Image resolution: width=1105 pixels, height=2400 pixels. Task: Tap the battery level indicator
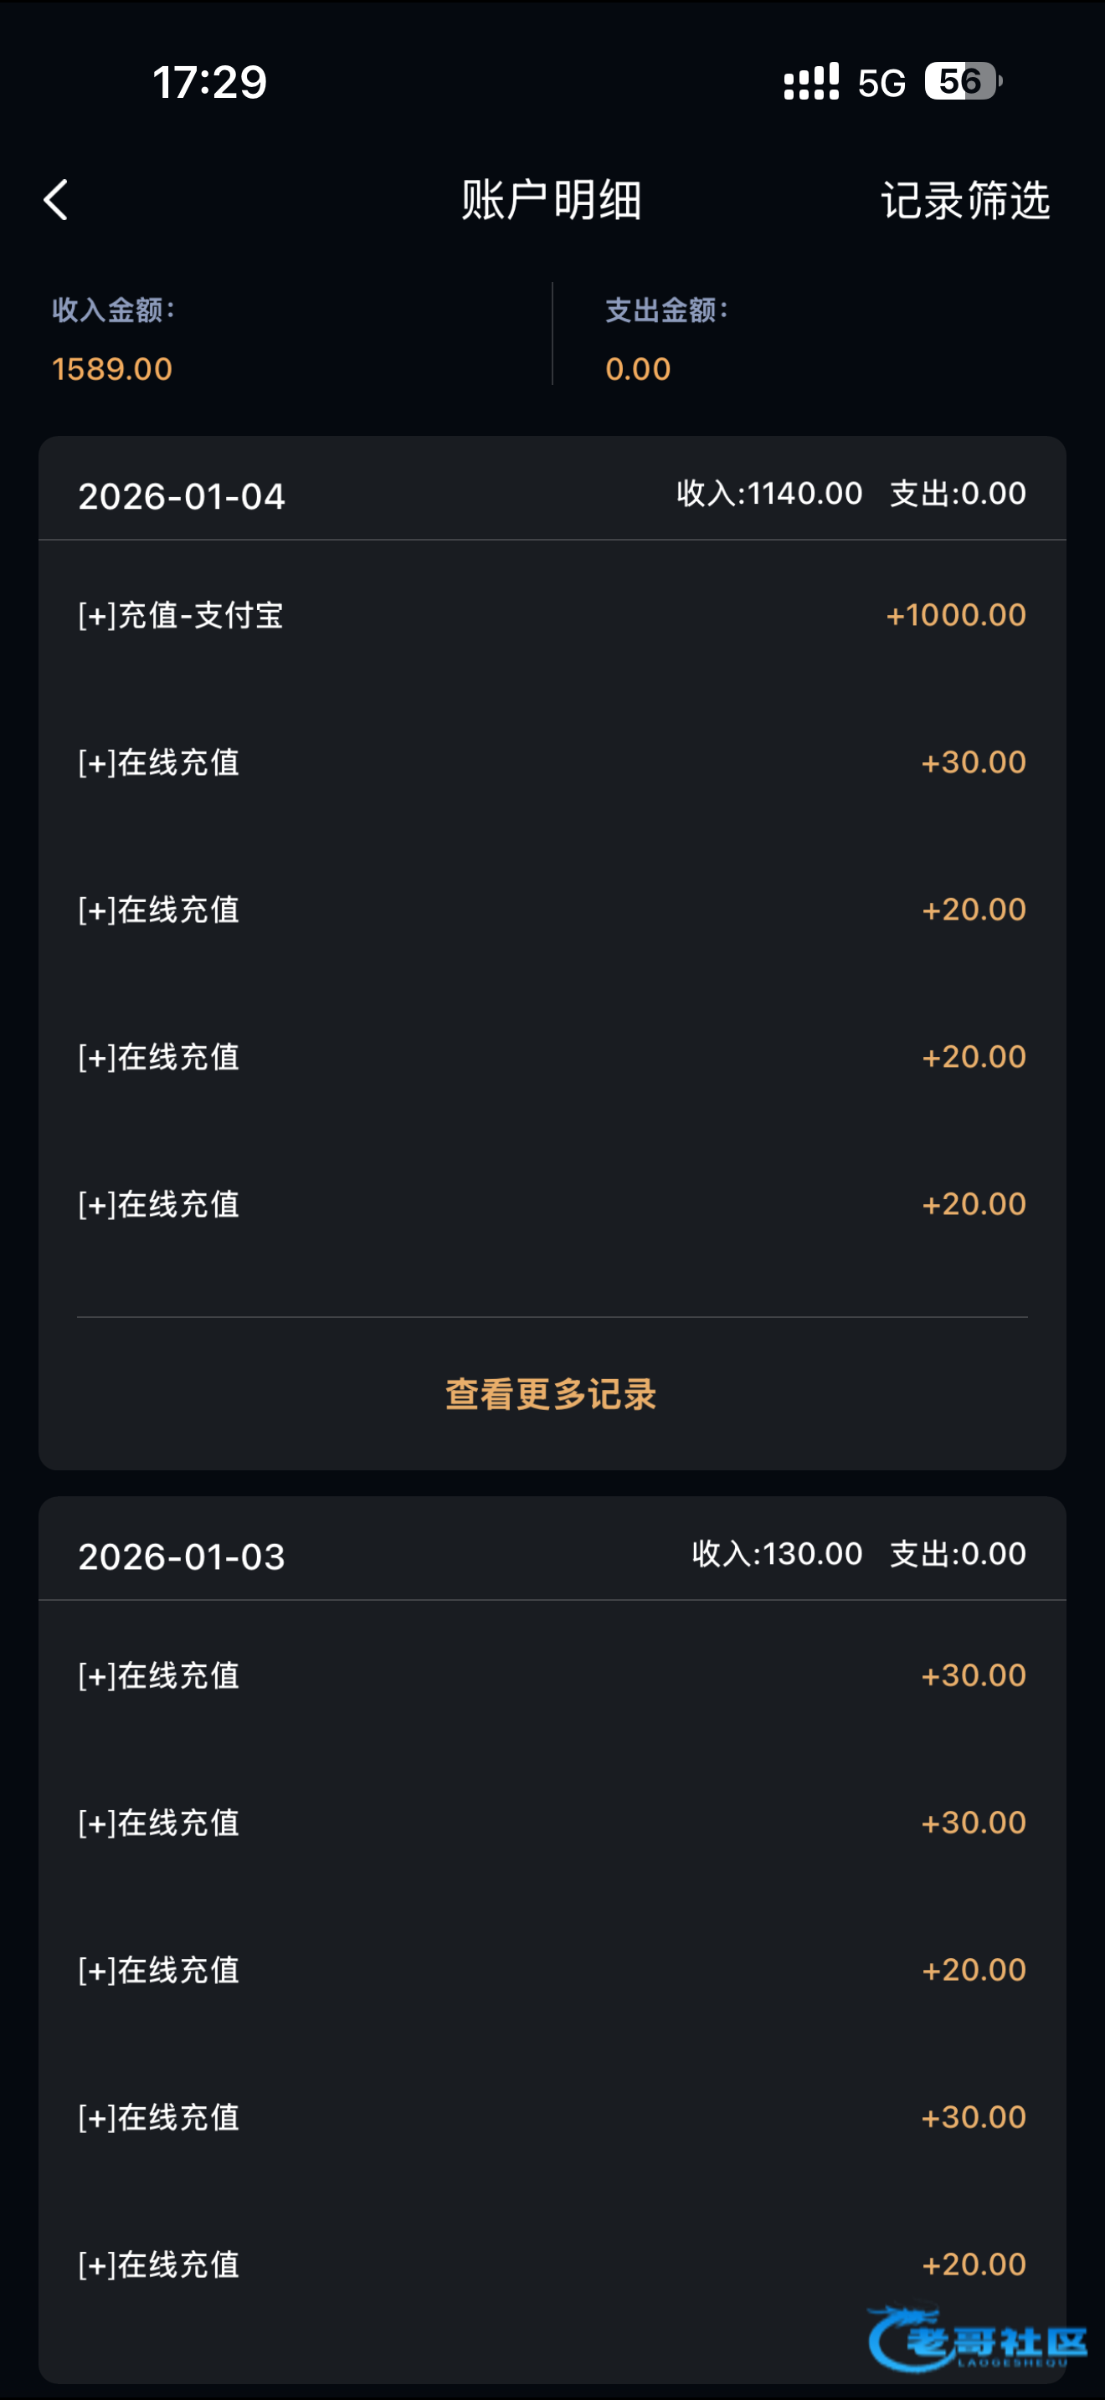(x=962, y=82)
